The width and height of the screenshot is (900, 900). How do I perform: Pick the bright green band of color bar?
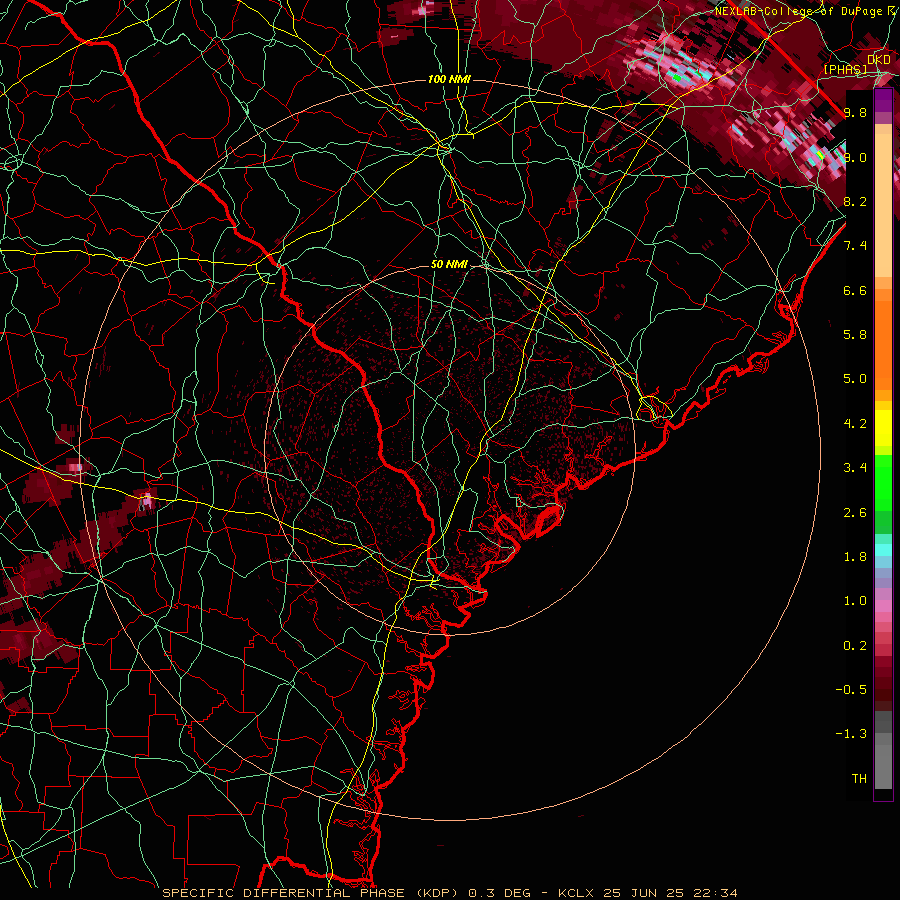(883, 482)
